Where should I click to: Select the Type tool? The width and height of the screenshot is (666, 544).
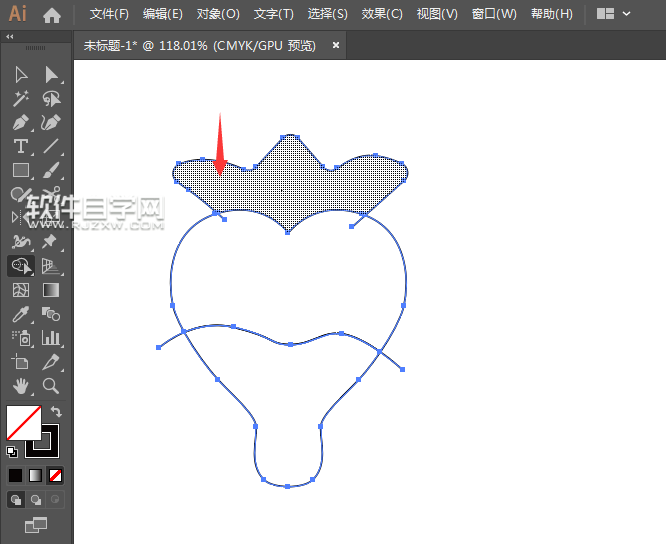21,146
